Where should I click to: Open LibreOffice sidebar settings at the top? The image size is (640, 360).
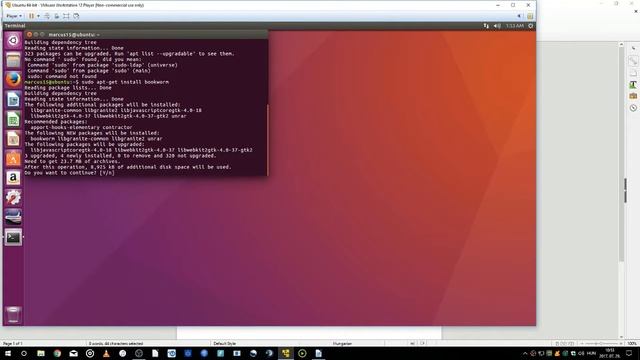pyautogui.click(x=633, y=48)
